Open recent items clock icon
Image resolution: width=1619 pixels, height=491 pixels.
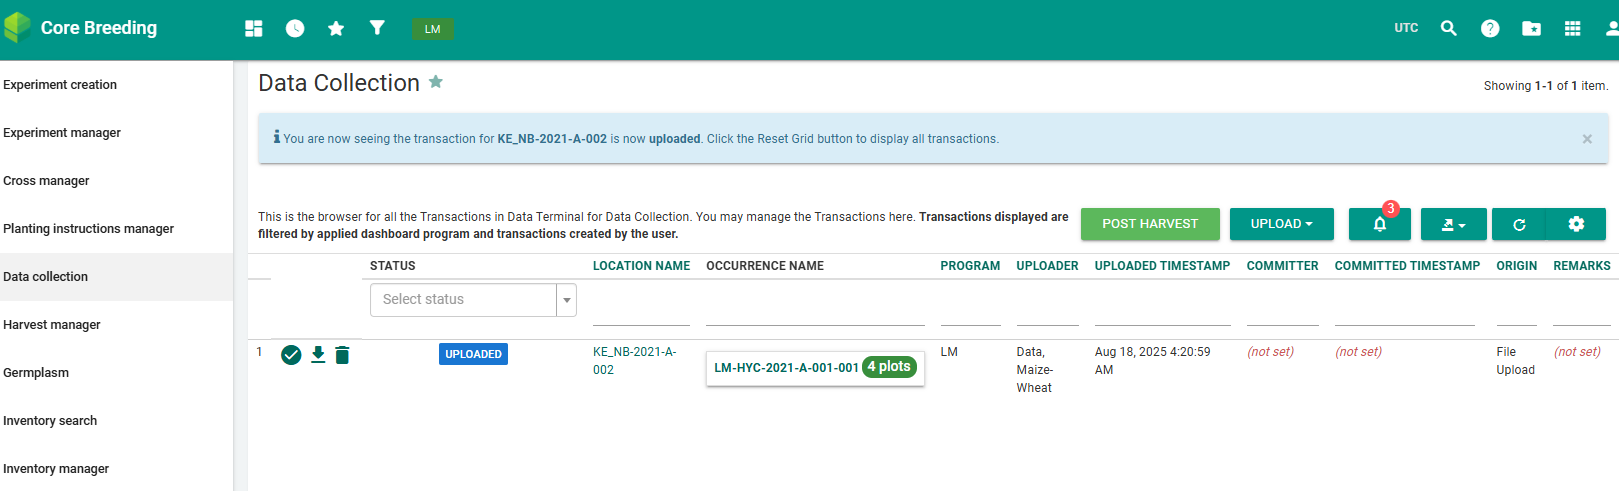pos(295,29)
